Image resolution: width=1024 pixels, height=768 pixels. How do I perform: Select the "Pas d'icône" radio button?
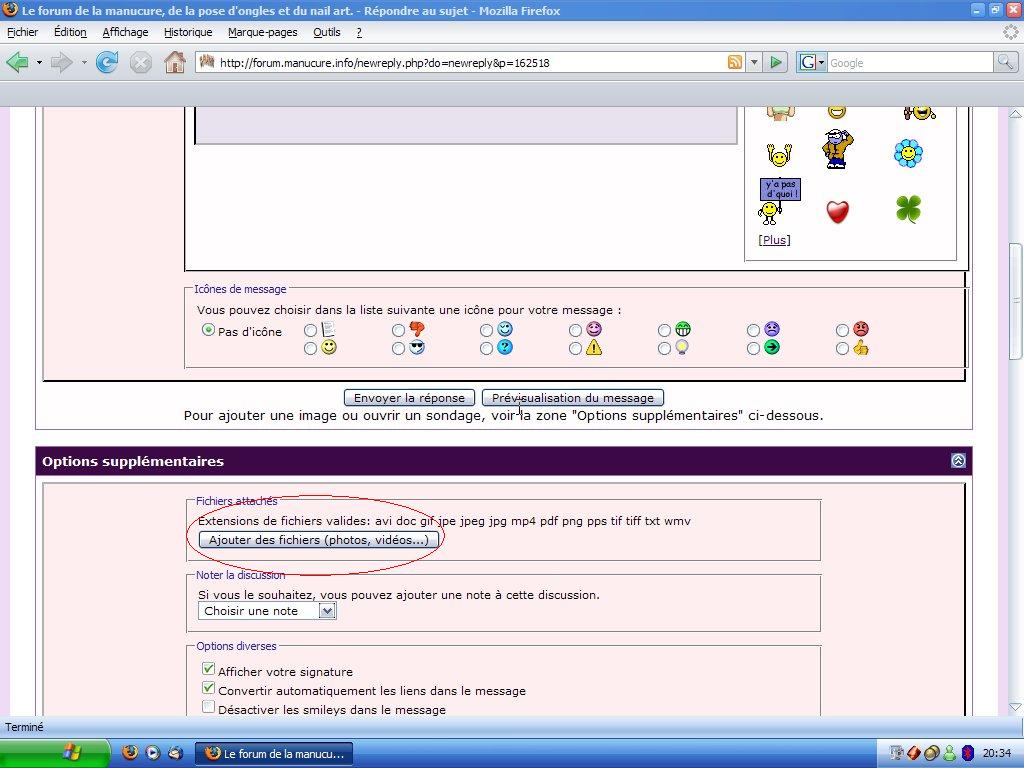(x=209, y=330)
